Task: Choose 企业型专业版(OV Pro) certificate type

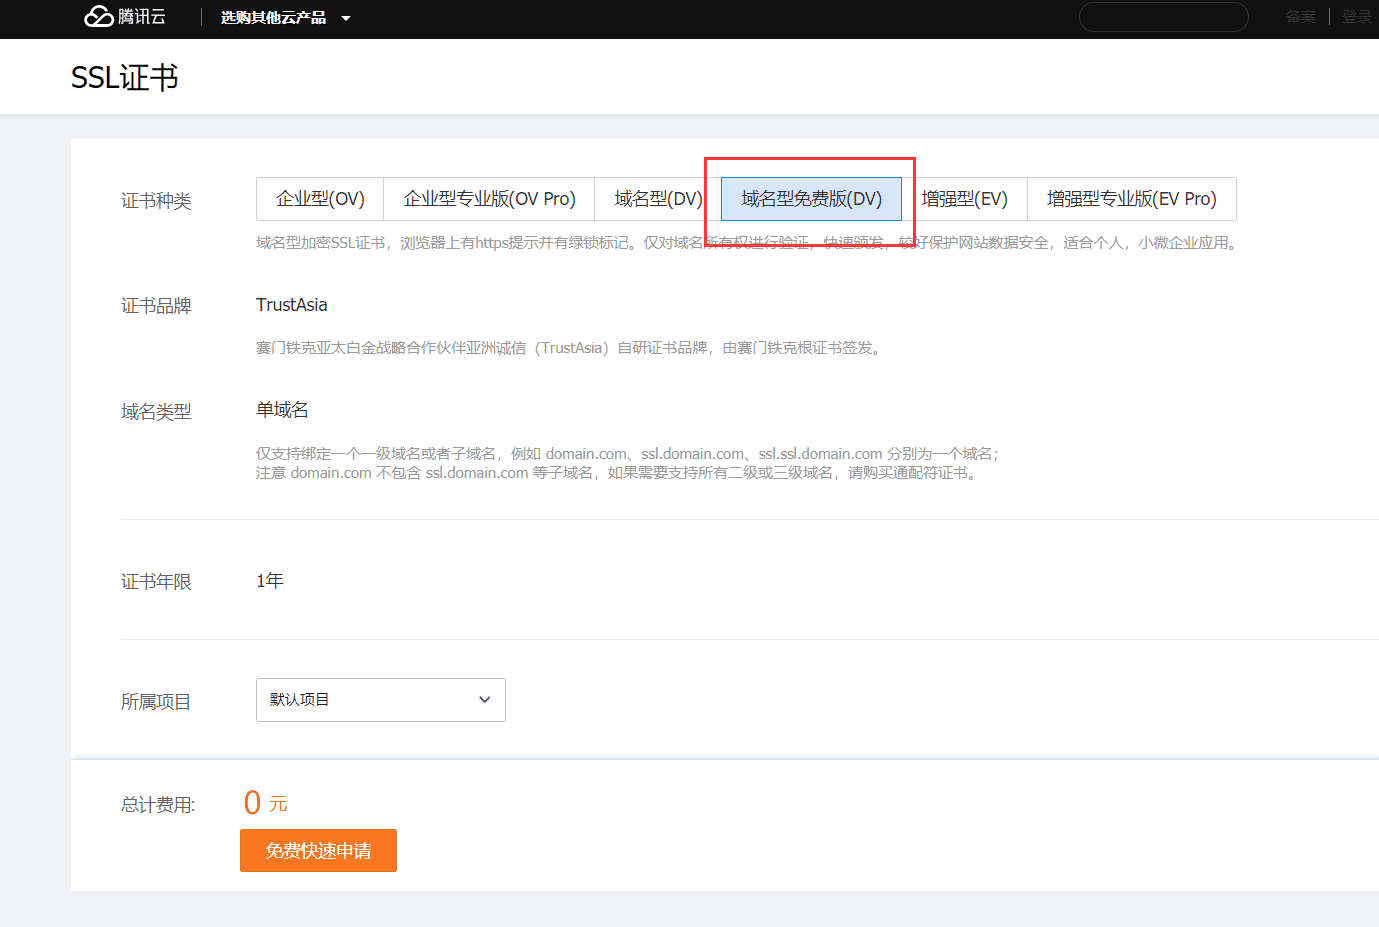Action: (x=489, y=199)
